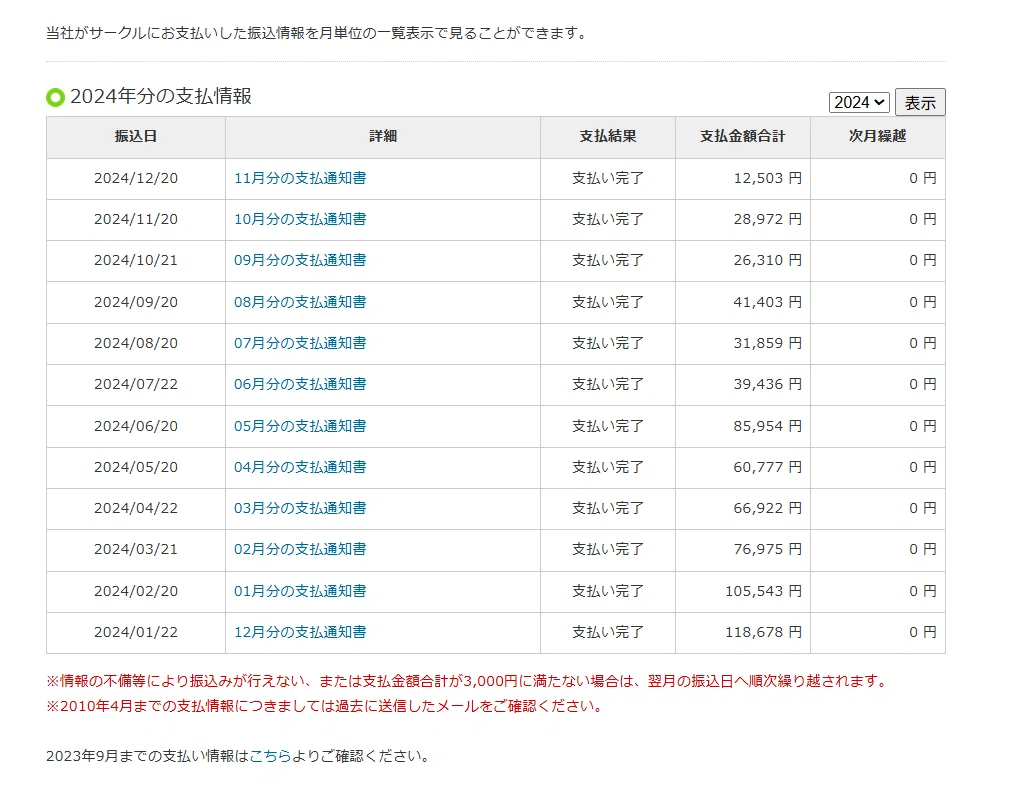Follow the こちら link for pre-2023 payments

tap(270, 756)
